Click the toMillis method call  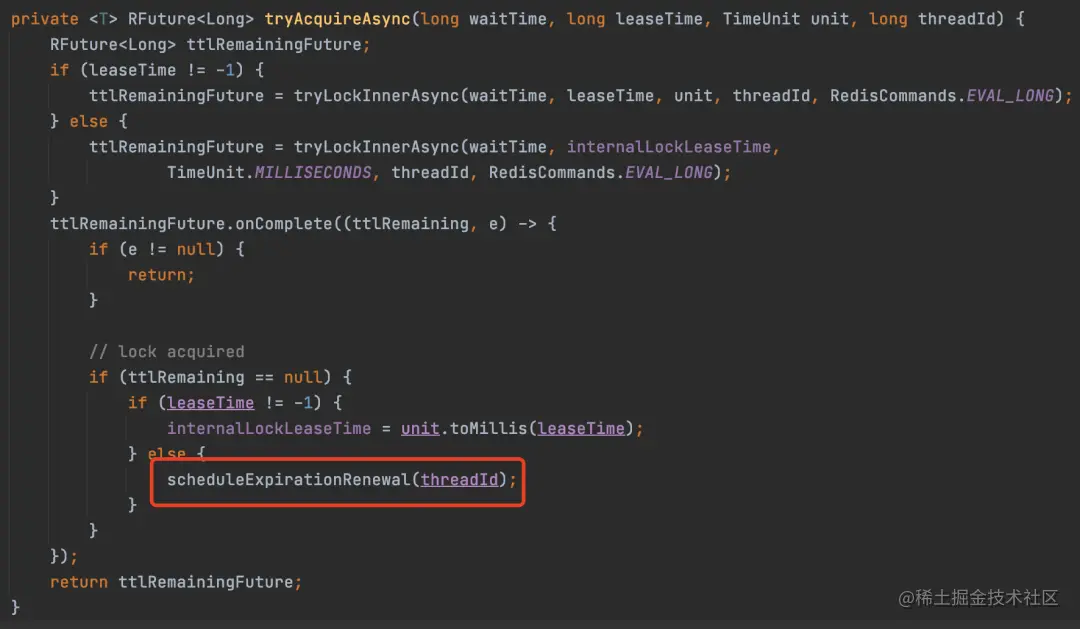click(x=489, y=429)
